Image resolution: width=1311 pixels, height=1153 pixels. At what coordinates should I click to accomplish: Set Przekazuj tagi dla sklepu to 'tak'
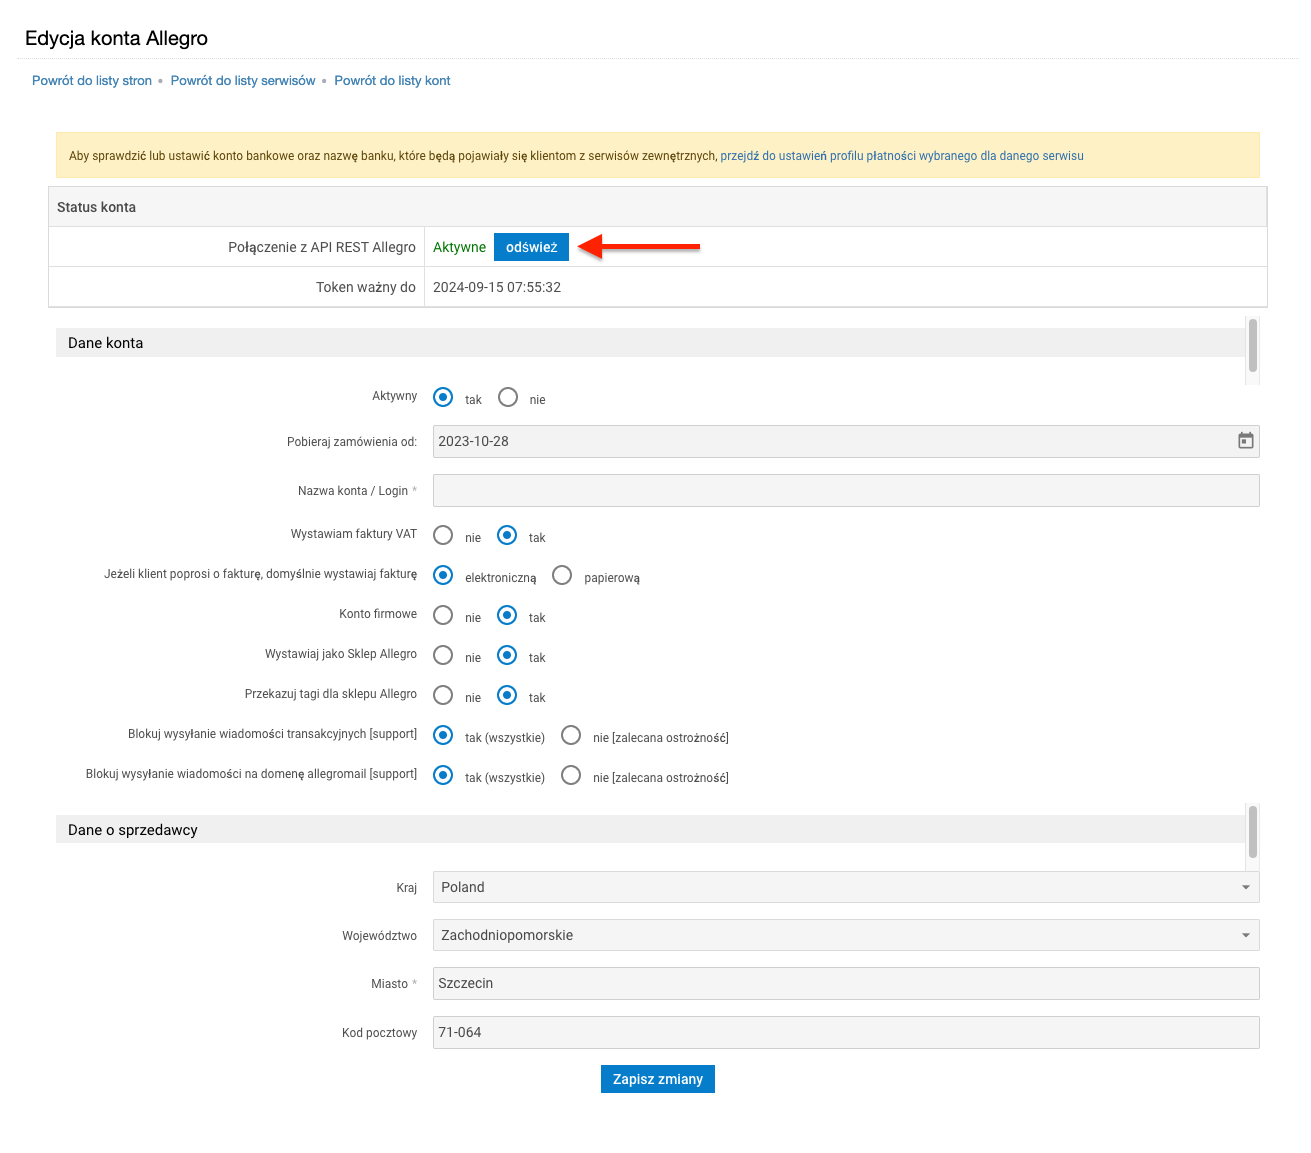pyautogui.click(x=507, y=695)
